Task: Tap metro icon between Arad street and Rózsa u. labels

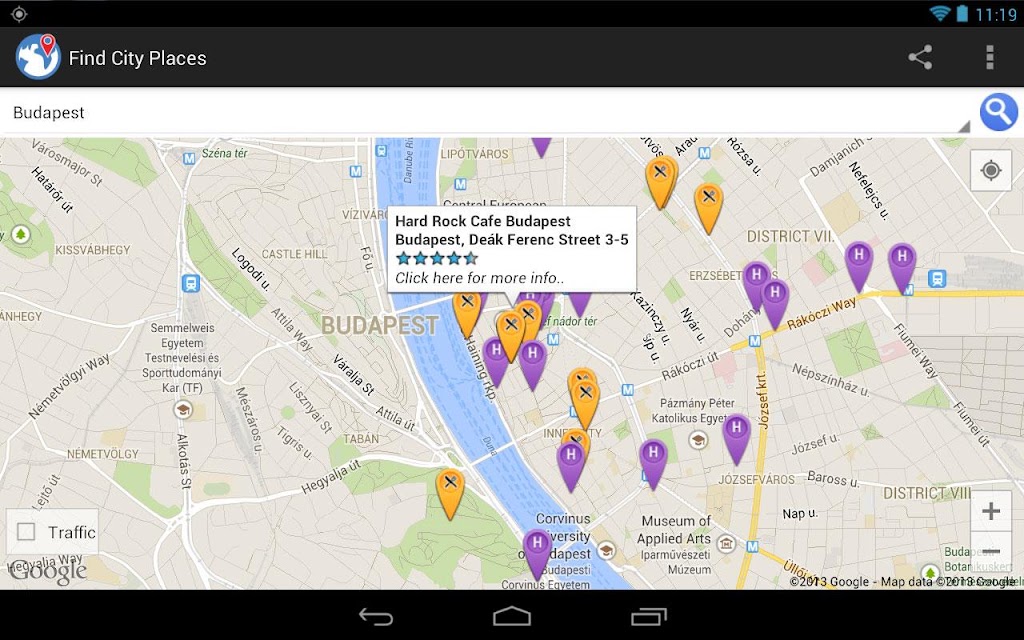Action: click(704, 153)
